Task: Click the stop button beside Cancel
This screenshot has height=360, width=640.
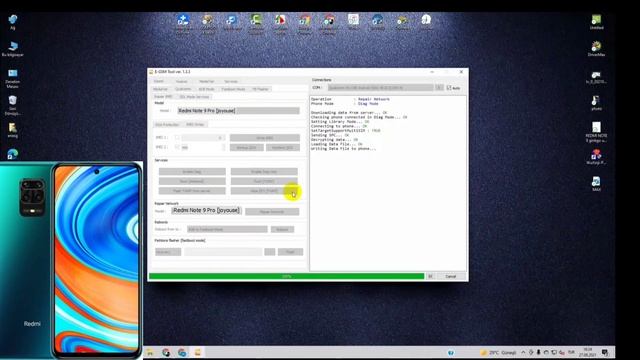Action: [x=430, y=276]
